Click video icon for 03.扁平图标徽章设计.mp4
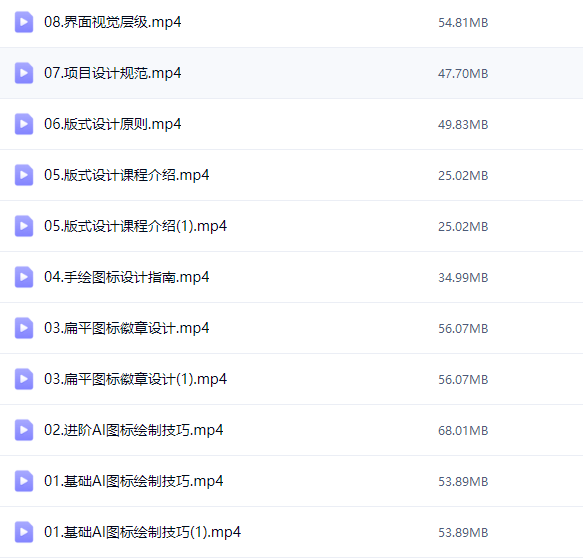583x558 pixels. pos(24,328)
